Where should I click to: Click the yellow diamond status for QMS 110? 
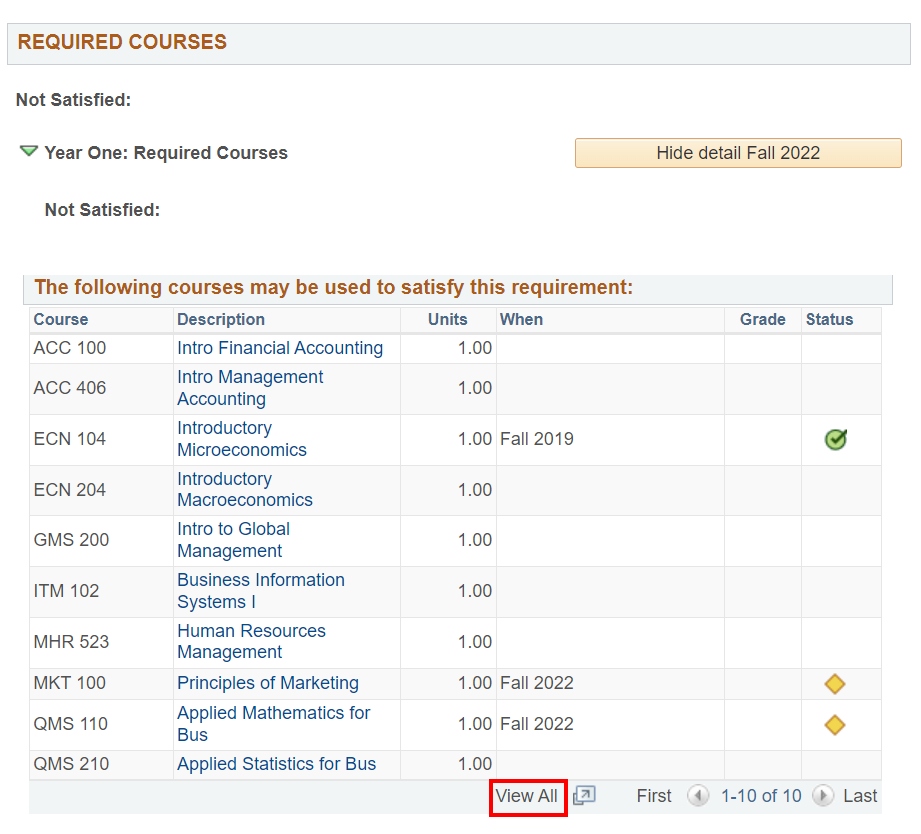(835, 724)
